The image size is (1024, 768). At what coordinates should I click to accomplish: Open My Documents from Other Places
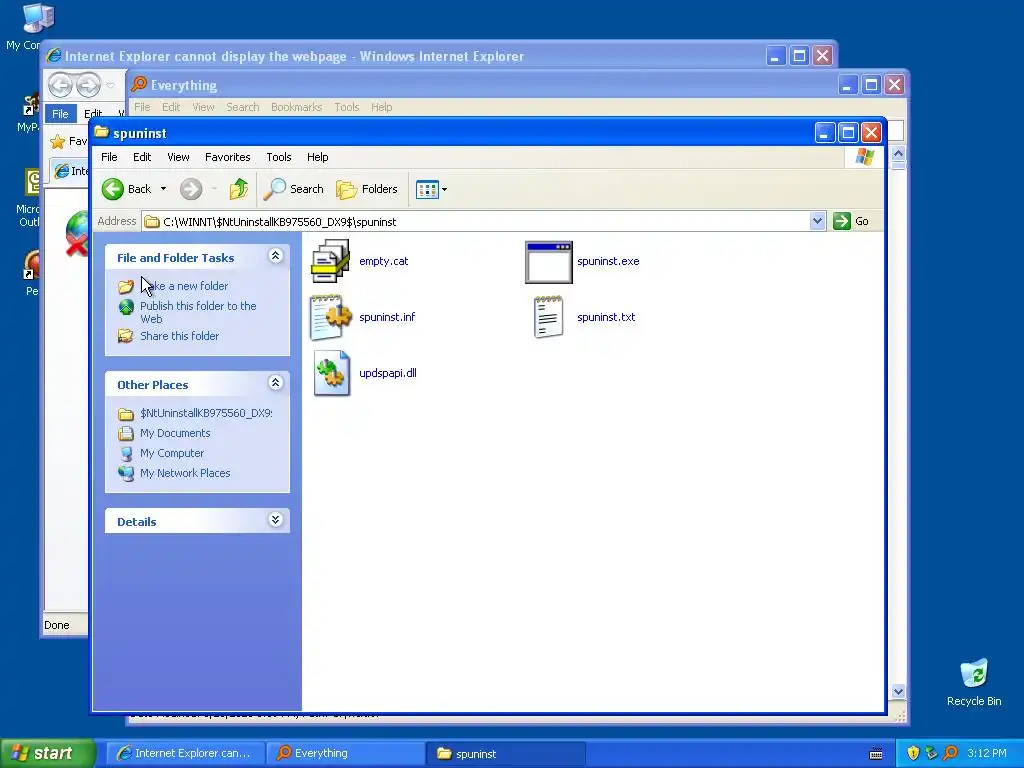tap(175, 434)
